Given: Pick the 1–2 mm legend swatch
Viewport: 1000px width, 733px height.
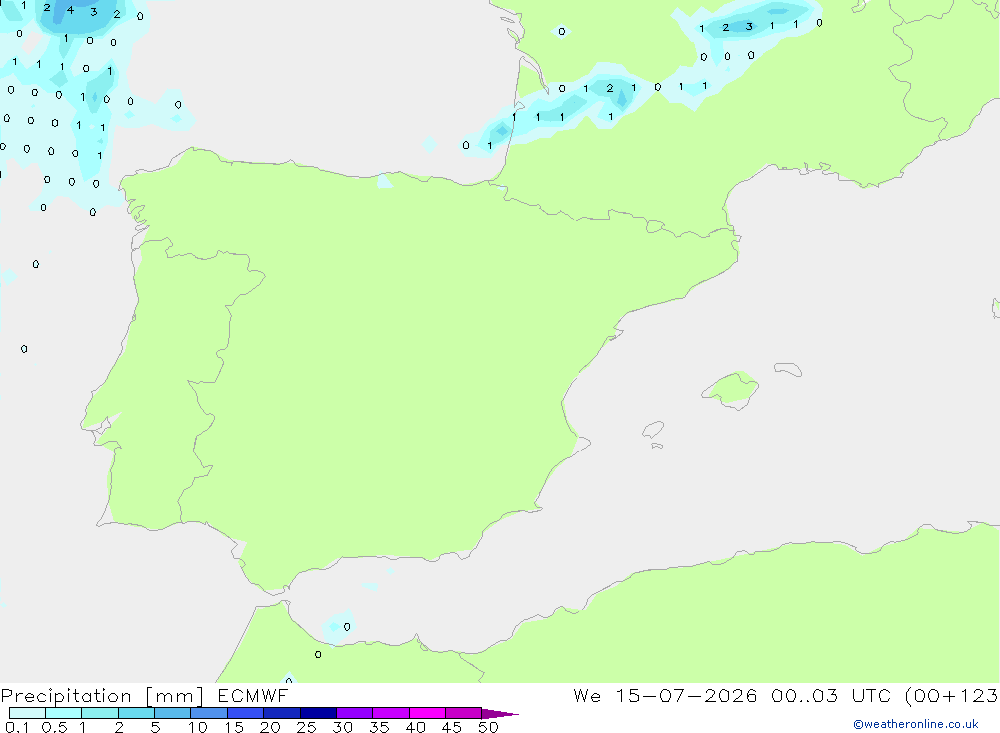Looking at the screenshot, I should (x=100, y=713).
